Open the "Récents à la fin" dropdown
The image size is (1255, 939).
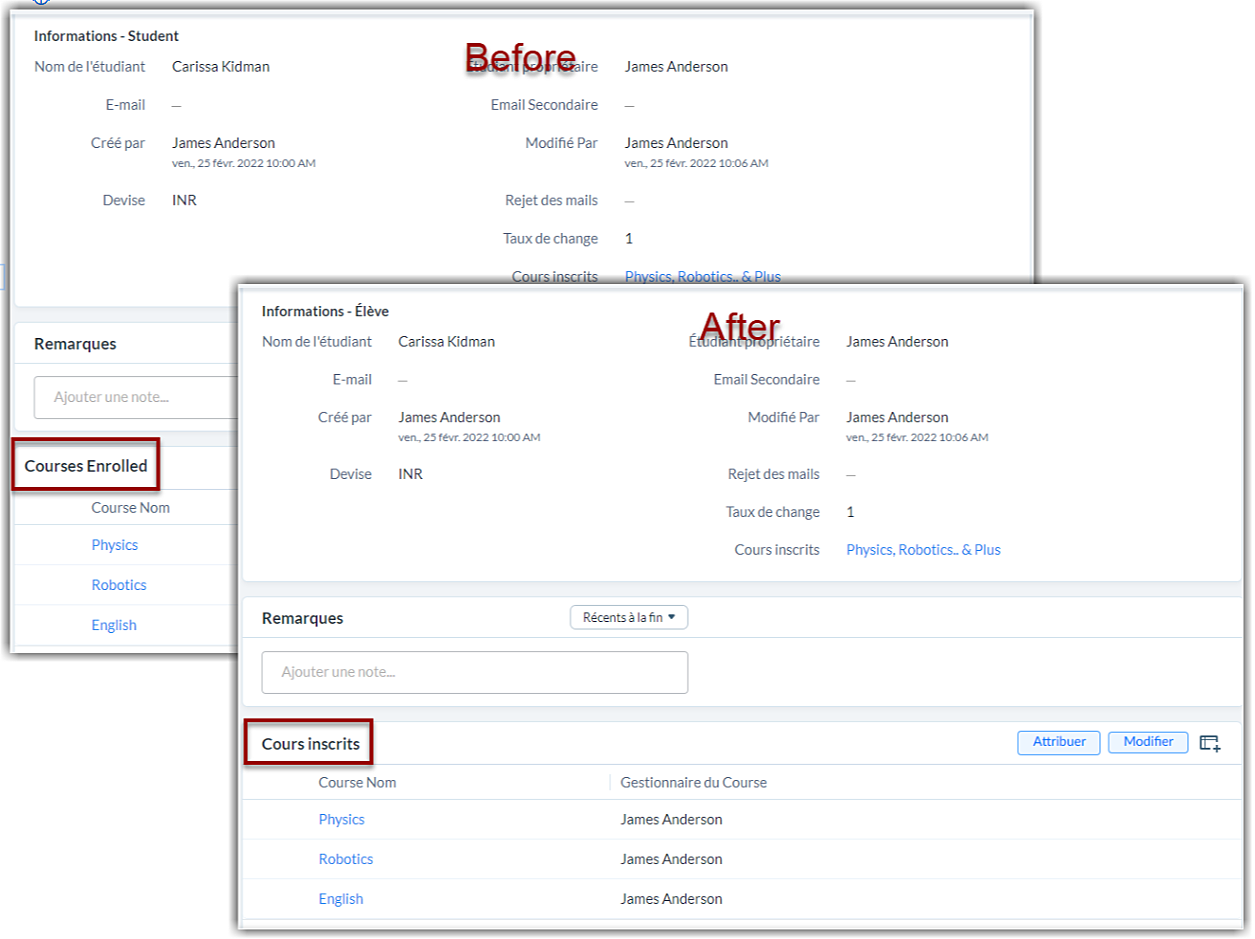tap(629, 618)
